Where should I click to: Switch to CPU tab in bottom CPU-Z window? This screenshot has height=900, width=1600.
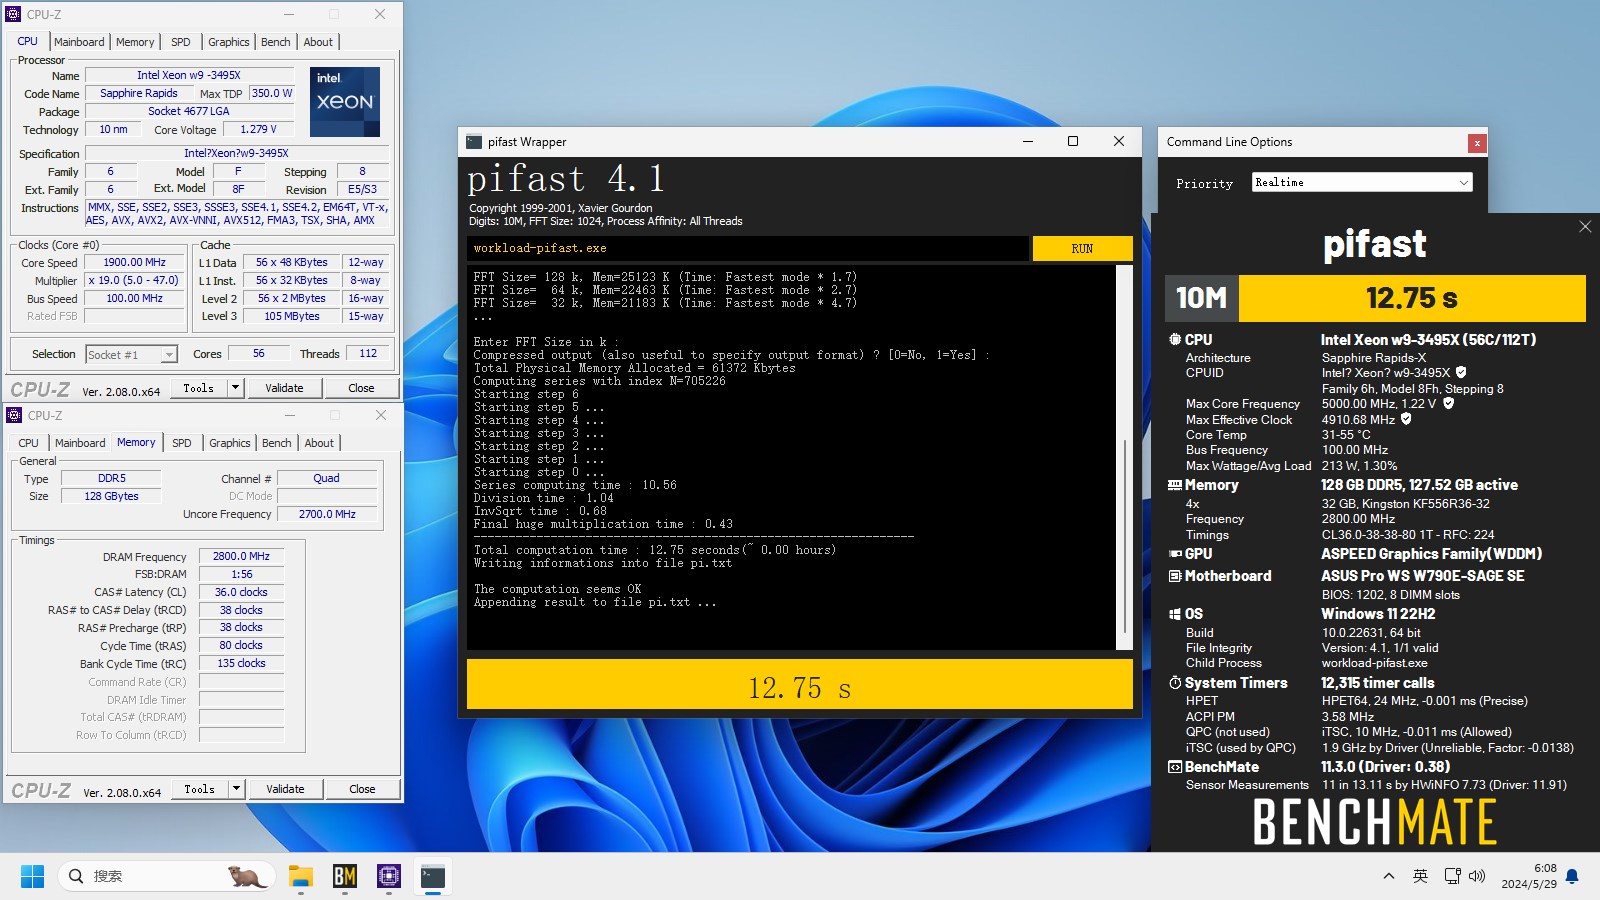pos(29,443)
